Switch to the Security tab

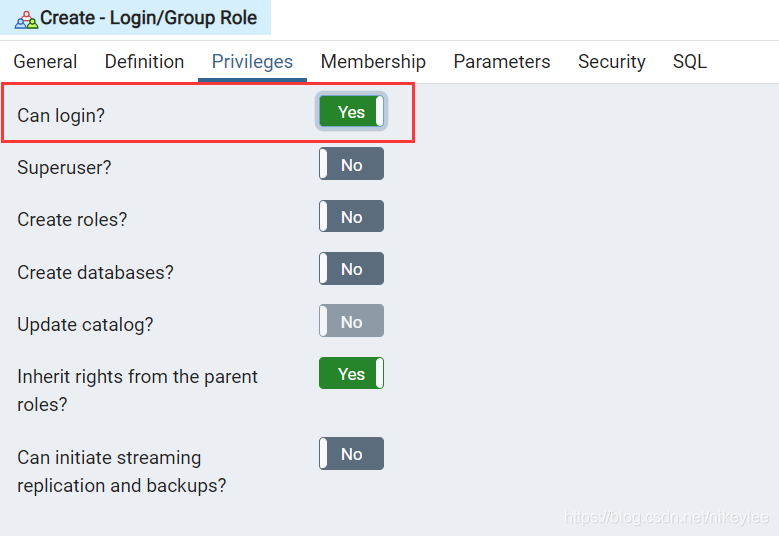(x=612, y=62)
